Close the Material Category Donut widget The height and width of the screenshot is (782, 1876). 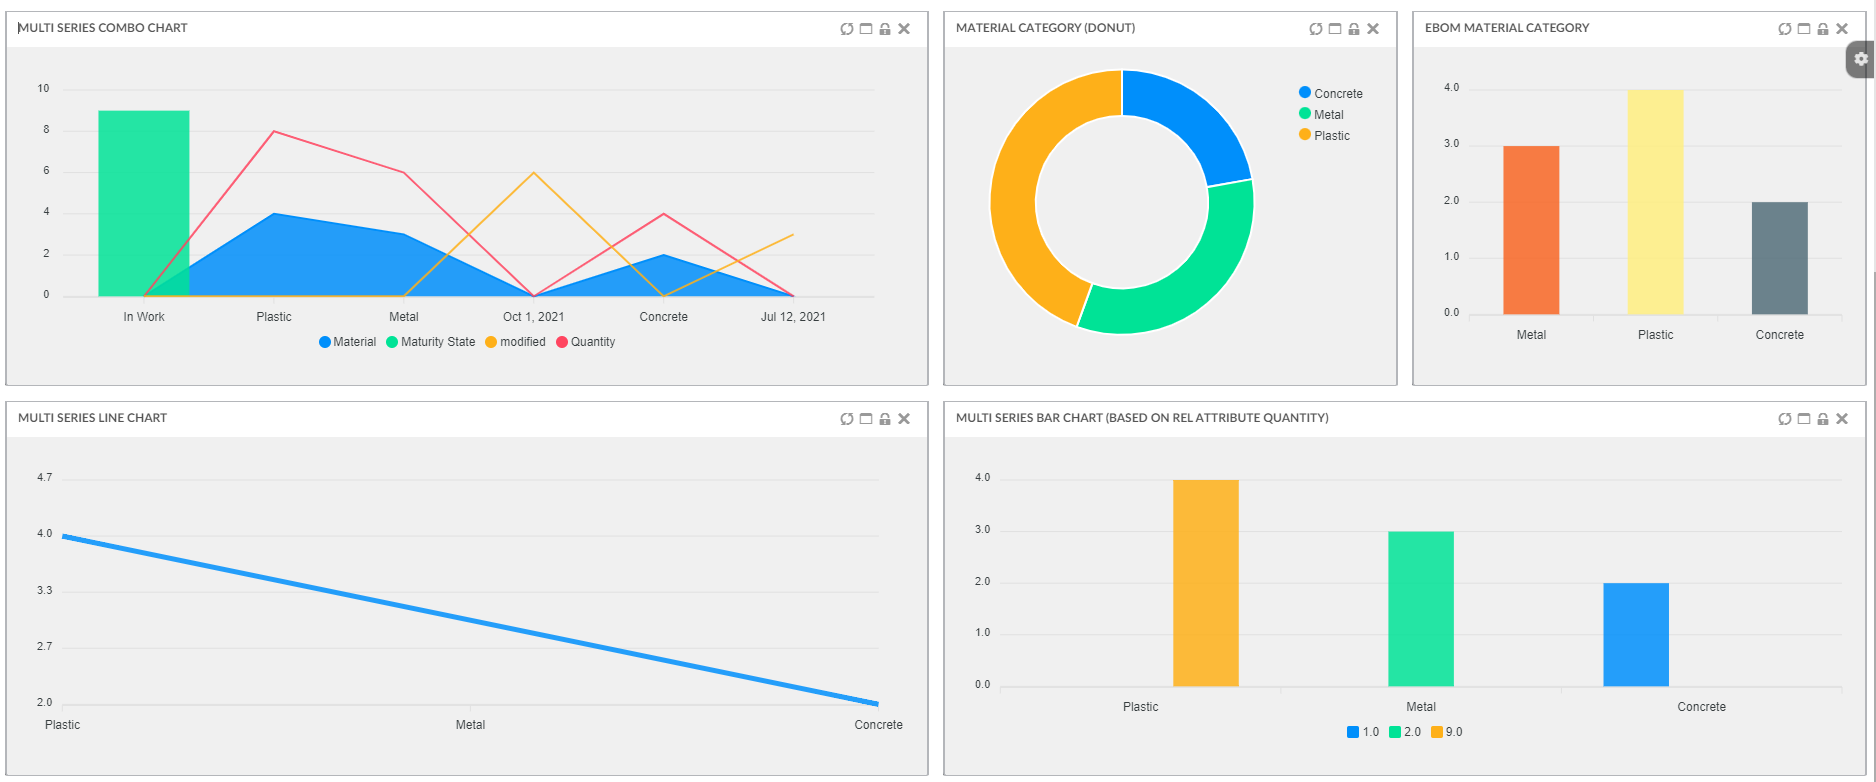tap(1373, 29)
